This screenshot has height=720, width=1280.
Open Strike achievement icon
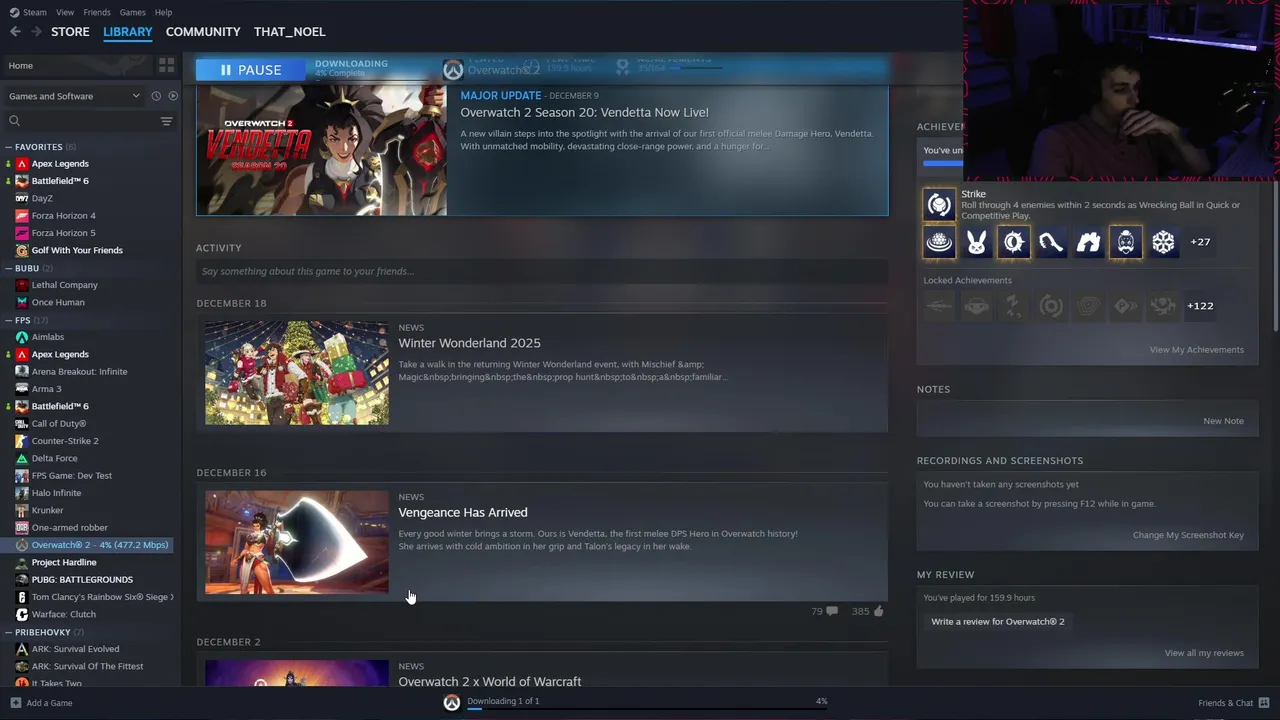tap(939, 205)
